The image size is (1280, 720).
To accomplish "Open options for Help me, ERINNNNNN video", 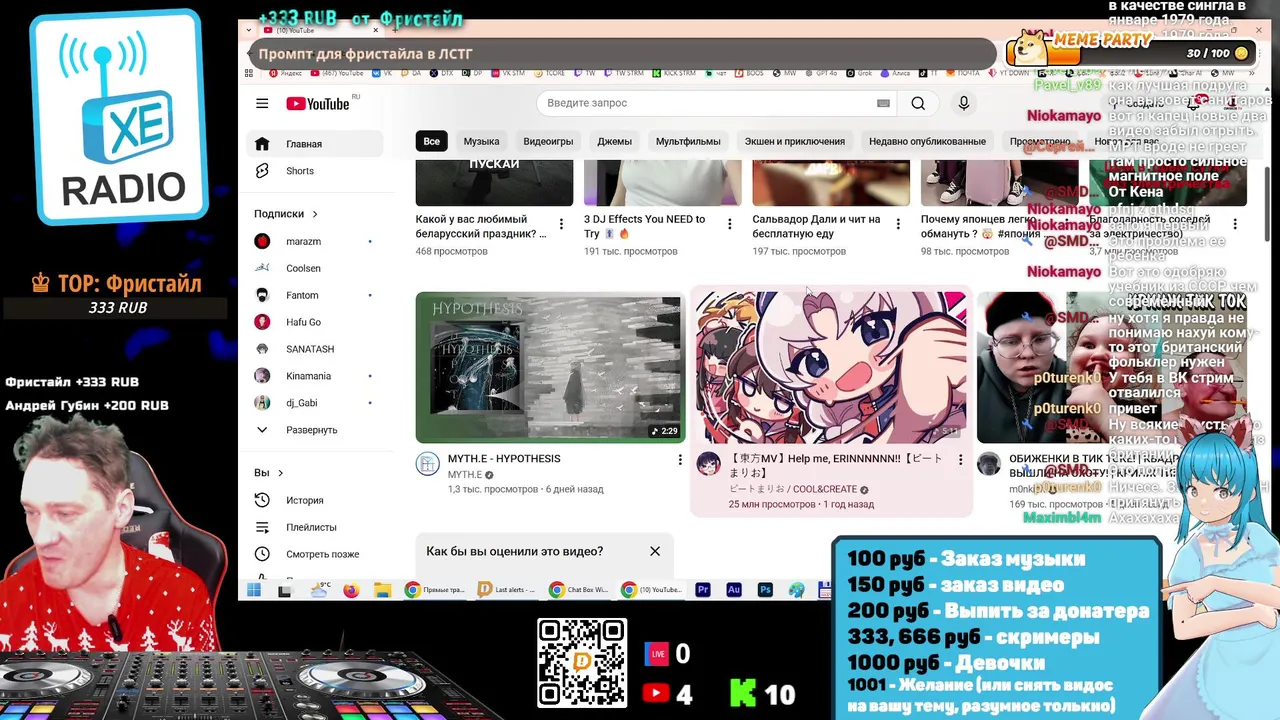I will (960, 460).
